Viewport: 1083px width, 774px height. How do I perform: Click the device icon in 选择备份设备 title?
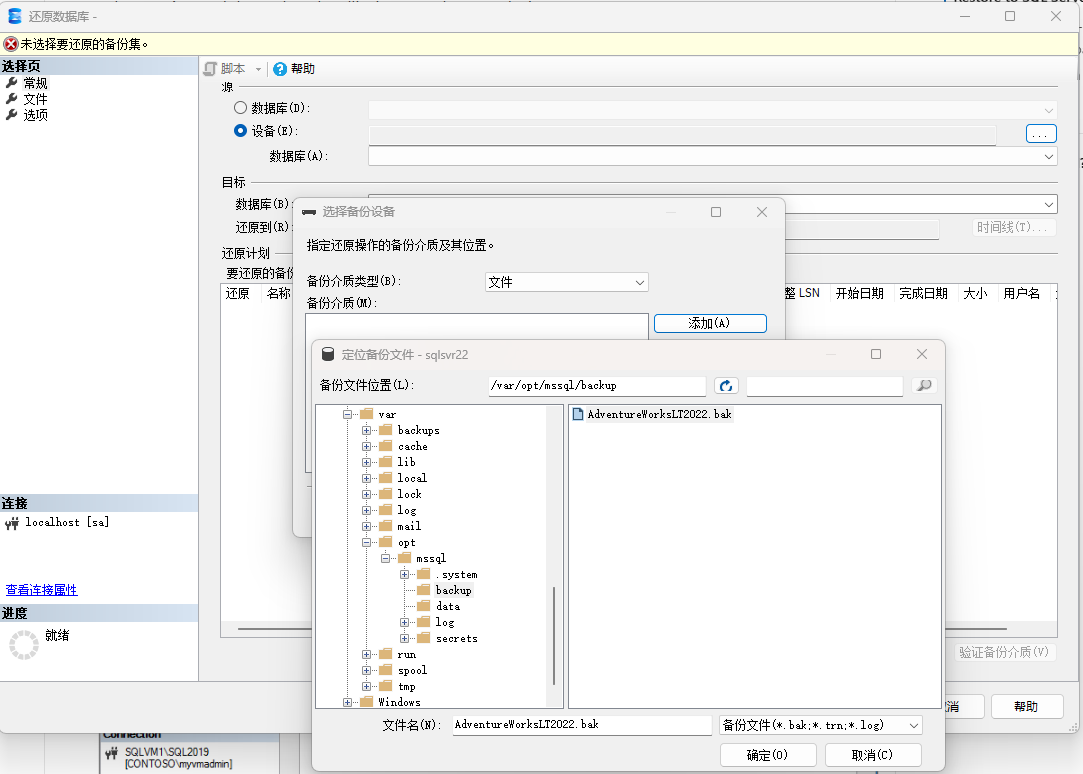tap(309, 212)
